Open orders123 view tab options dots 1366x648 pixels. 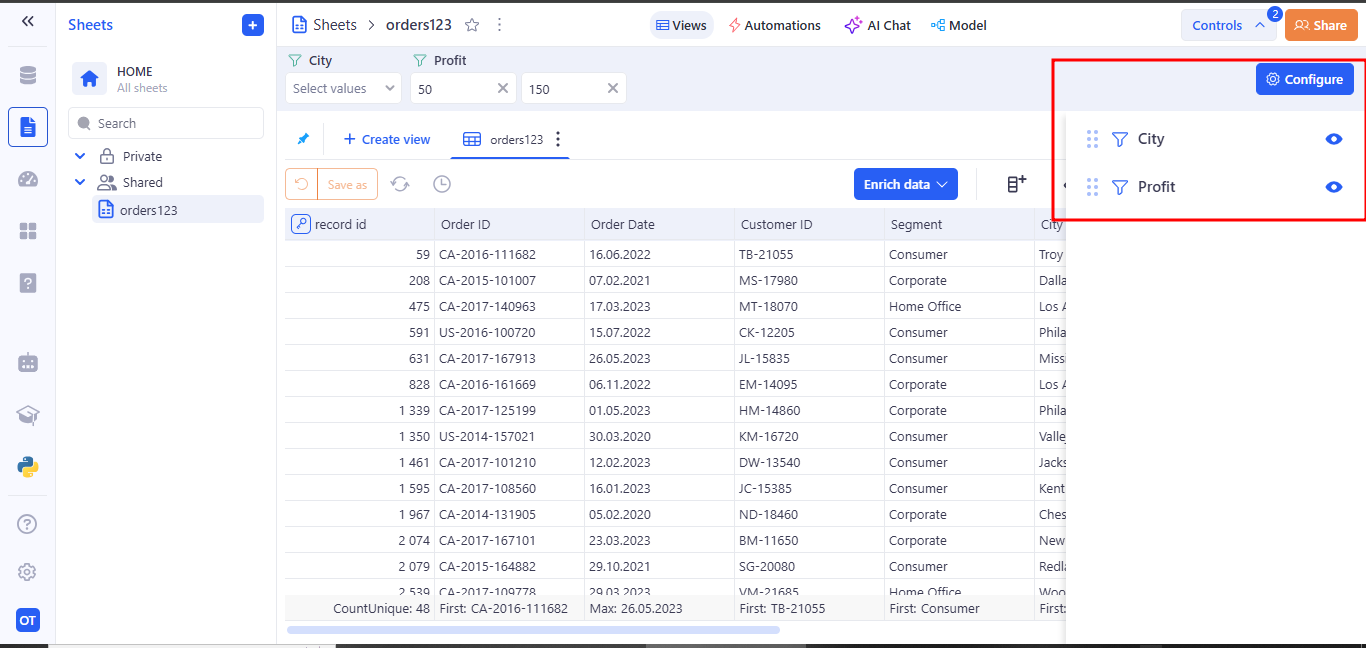(x=558, y=139)
